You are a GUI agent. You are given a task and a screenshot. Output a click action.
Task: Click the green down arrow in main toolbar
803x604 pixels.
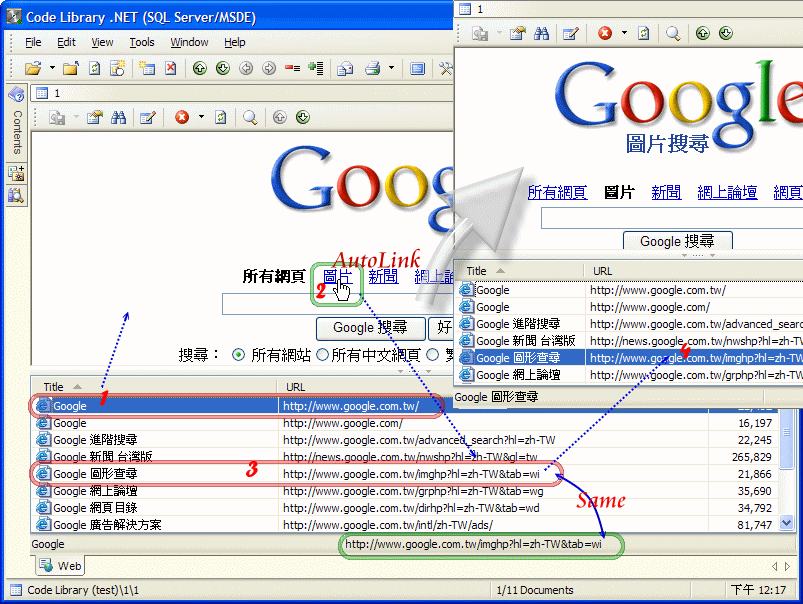223,68
